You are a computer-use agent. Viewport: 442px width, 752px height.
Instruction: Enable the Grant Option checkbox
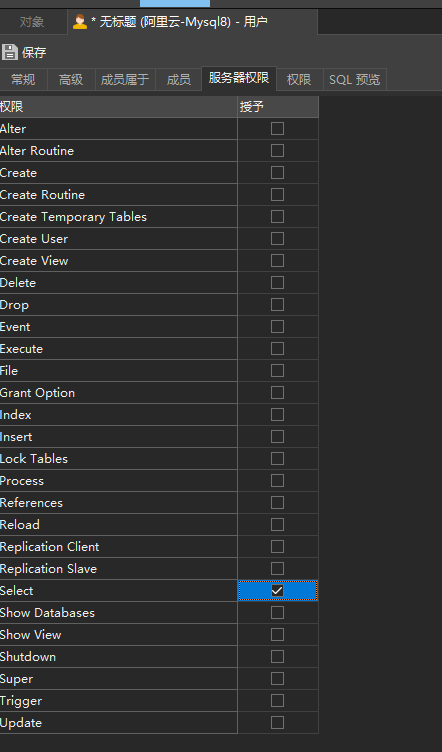[277, 393]
